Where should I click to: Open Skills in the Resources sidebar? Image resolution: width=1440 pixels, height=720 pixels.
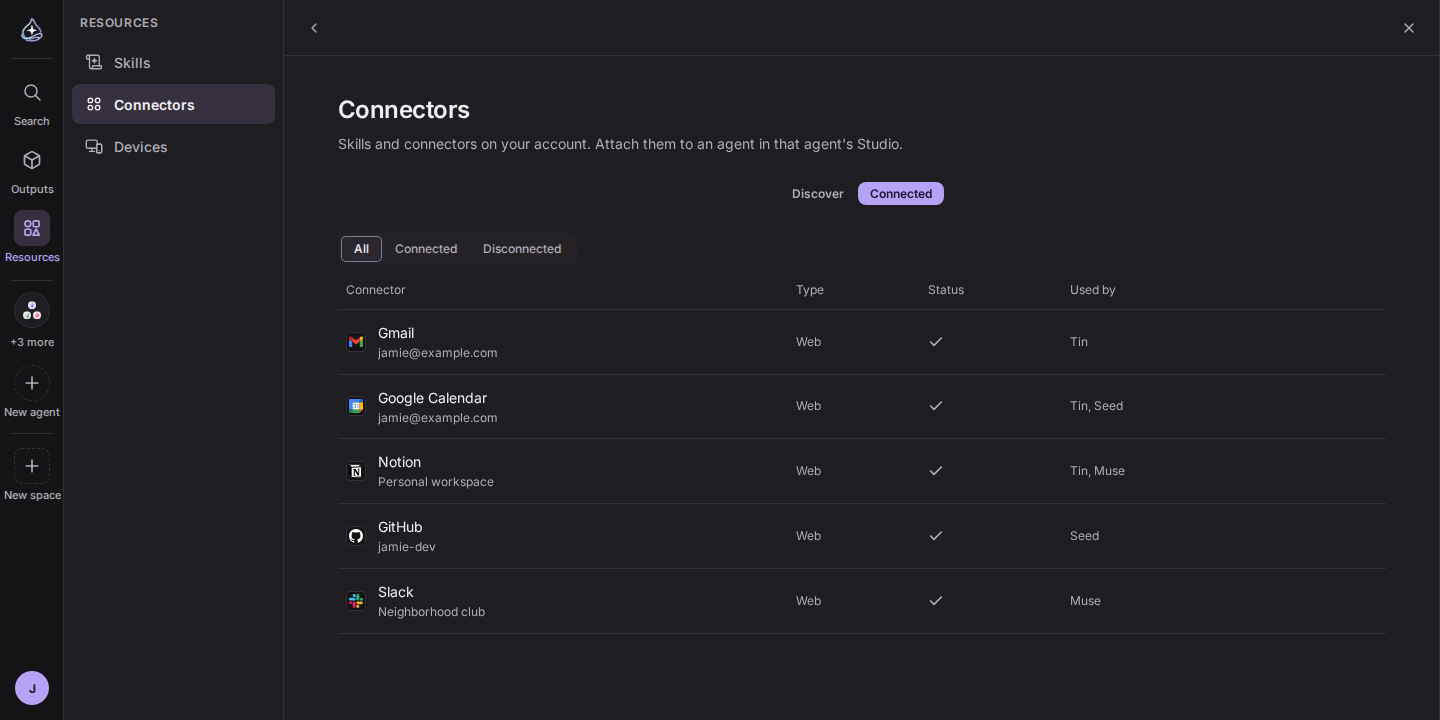(173, 63)
